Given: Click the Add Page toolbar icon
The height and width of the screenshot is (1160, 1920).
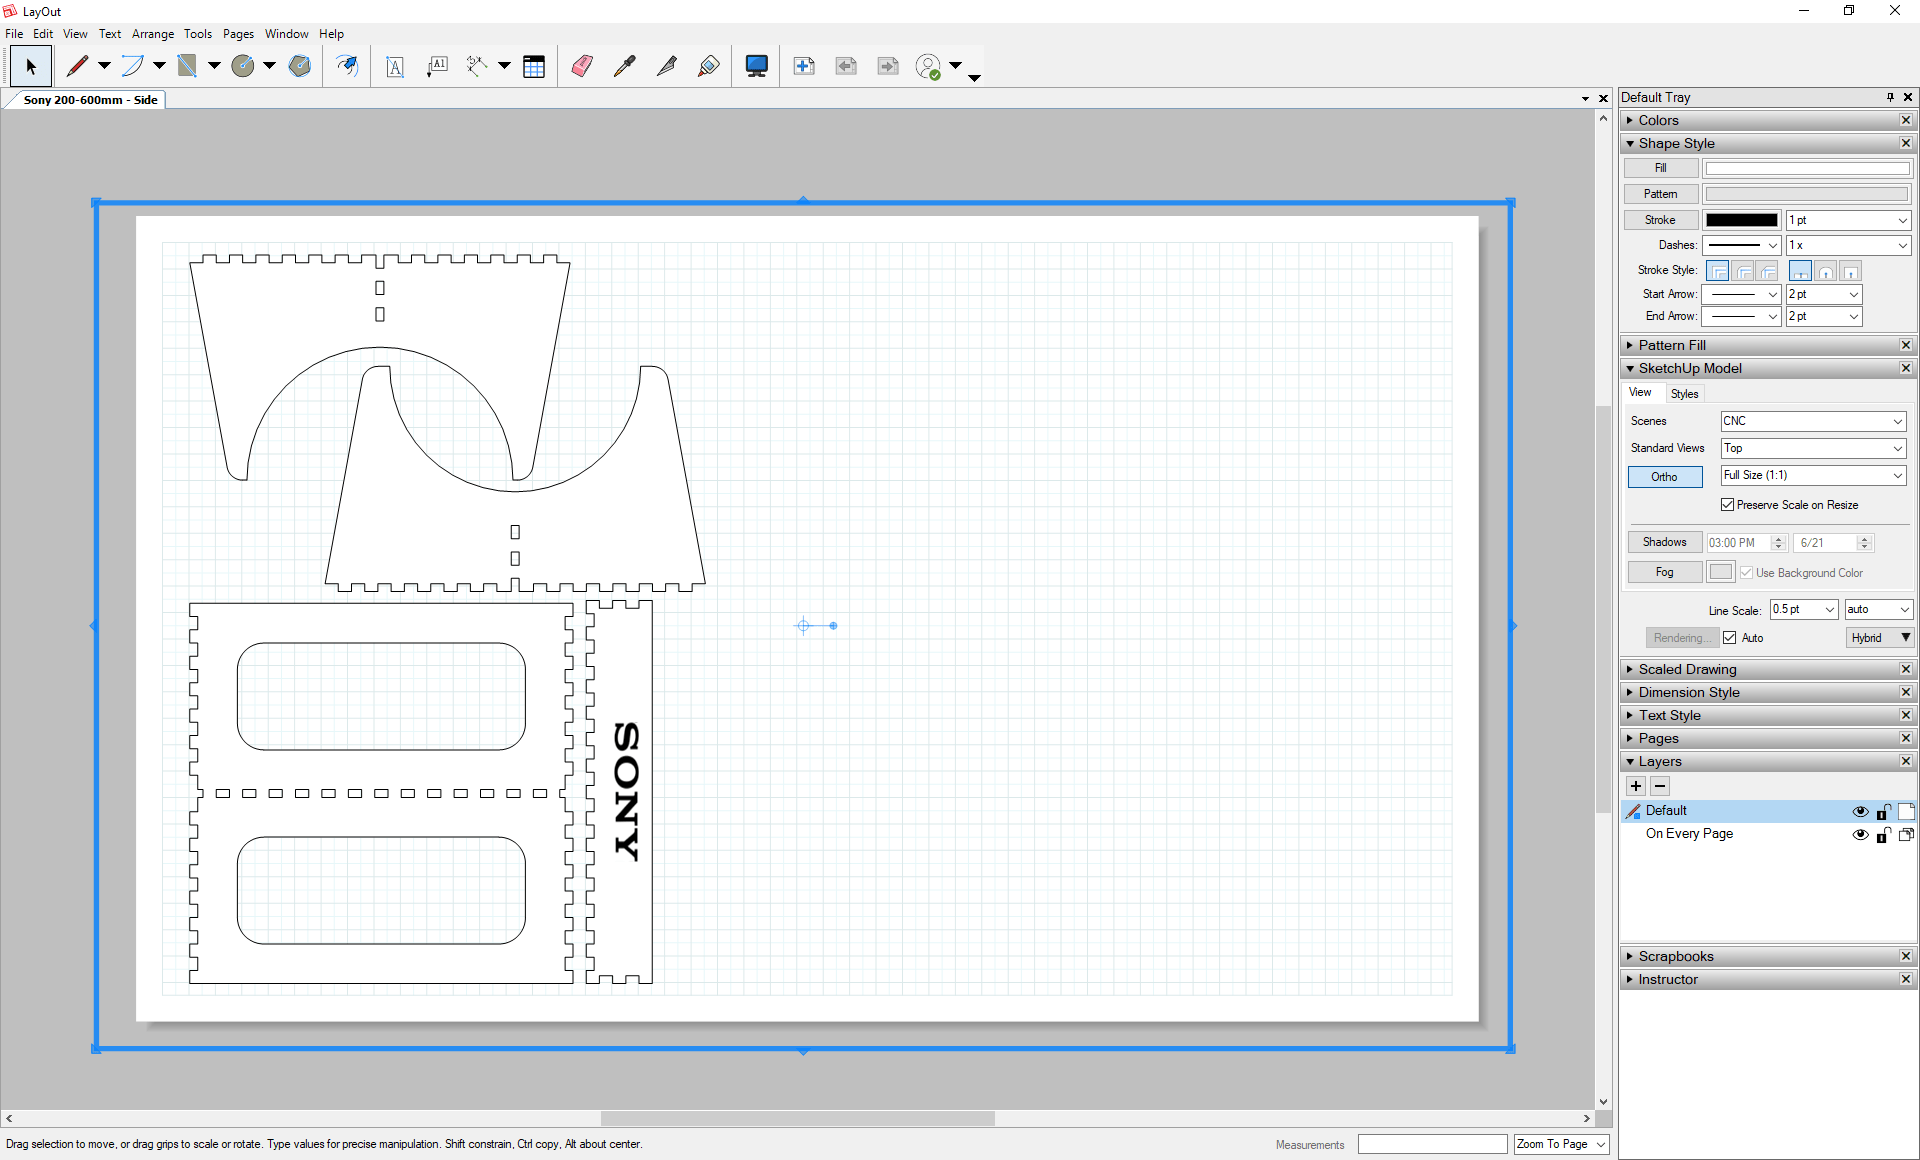Looking at the screenshot, I should [x=804, y=66].
